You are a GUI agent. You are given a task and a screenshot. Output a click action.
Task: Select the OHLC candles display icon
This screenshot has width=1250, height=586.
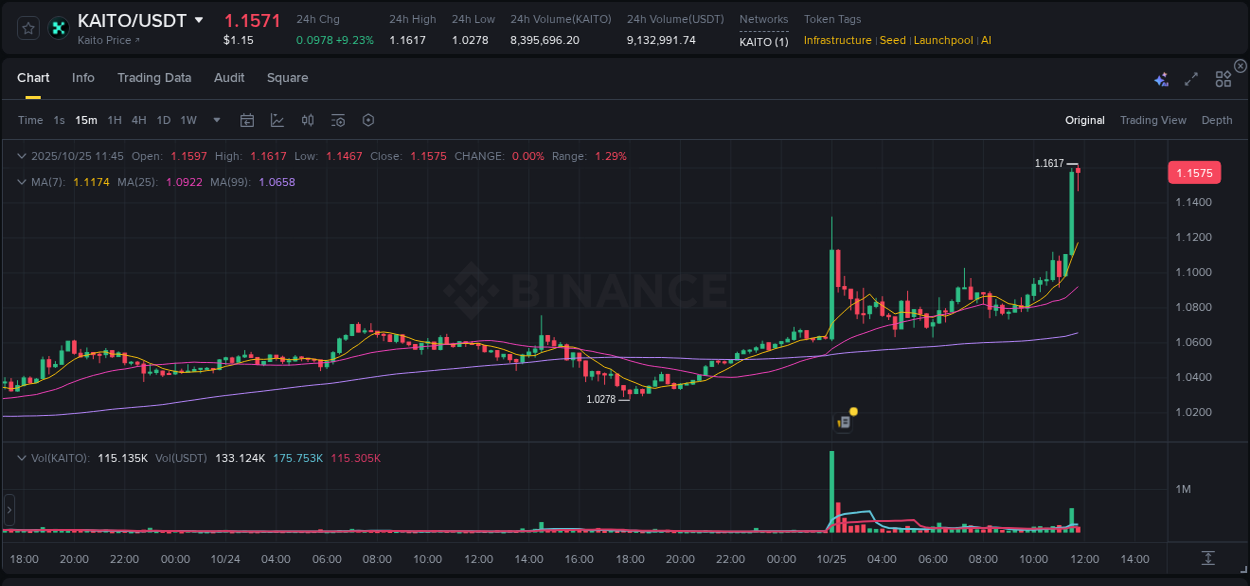pyautogui.click(x=307, y=119)
